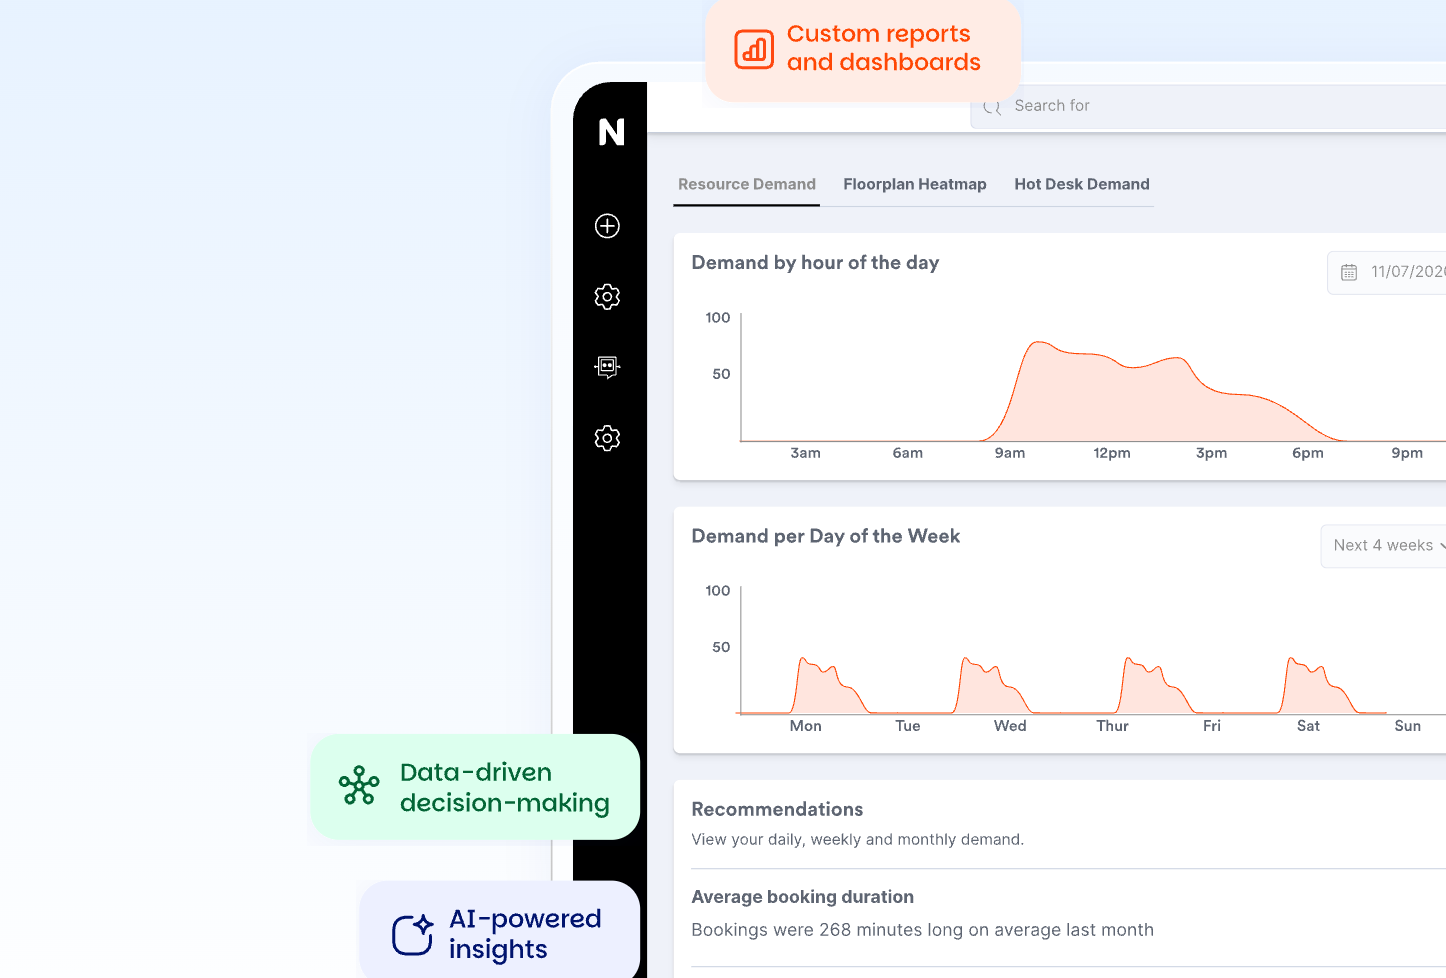
Task: Click the N logo in the sidebar
Action: (x=611, y=132)
